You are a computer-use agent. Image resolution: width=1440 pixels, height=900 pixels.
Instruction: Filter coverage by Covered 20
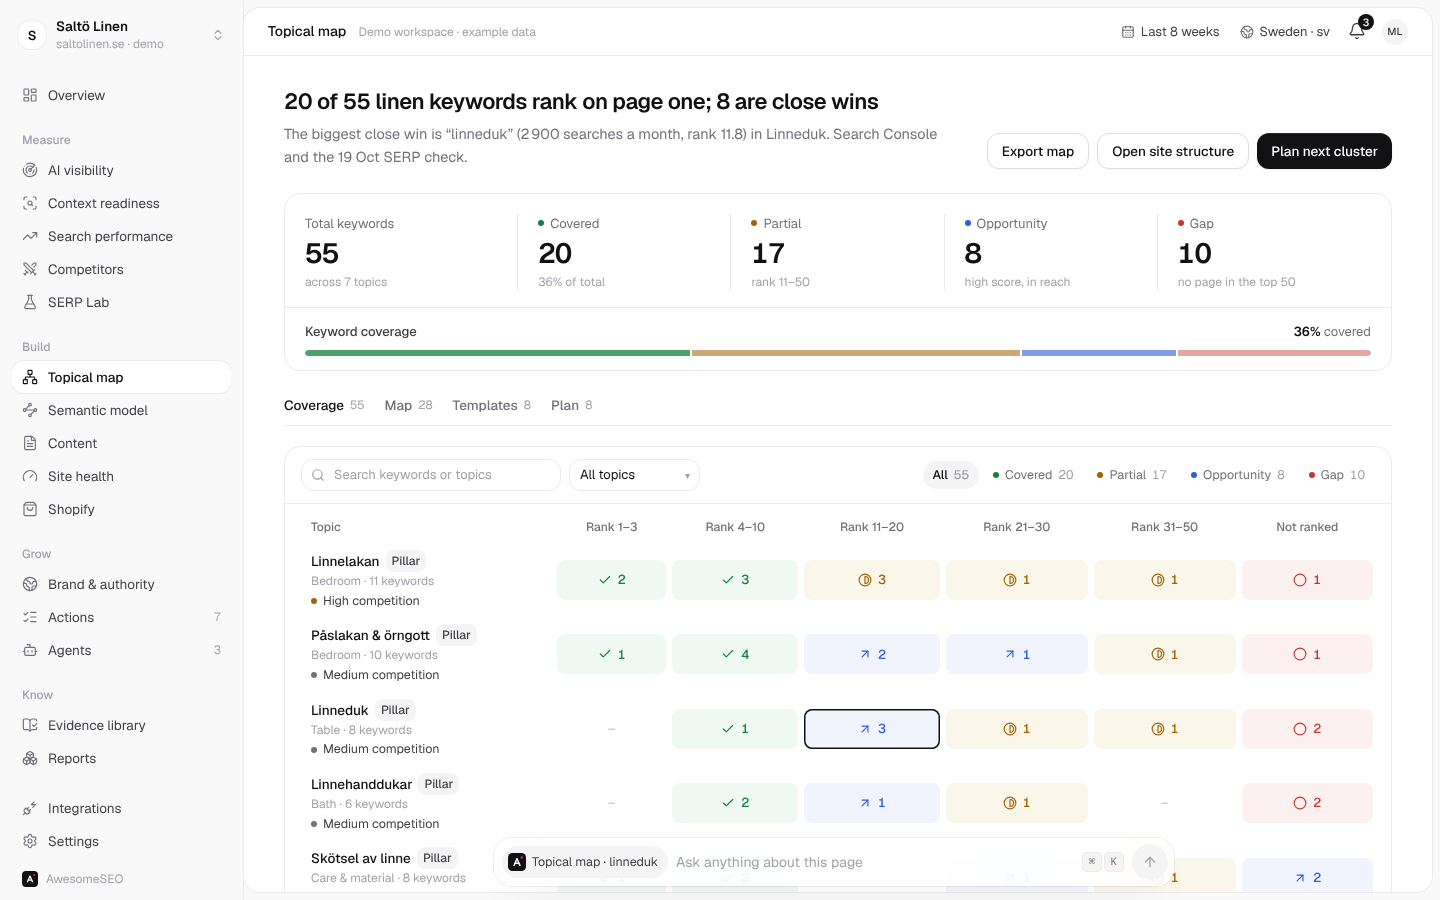pos(1033,475)
